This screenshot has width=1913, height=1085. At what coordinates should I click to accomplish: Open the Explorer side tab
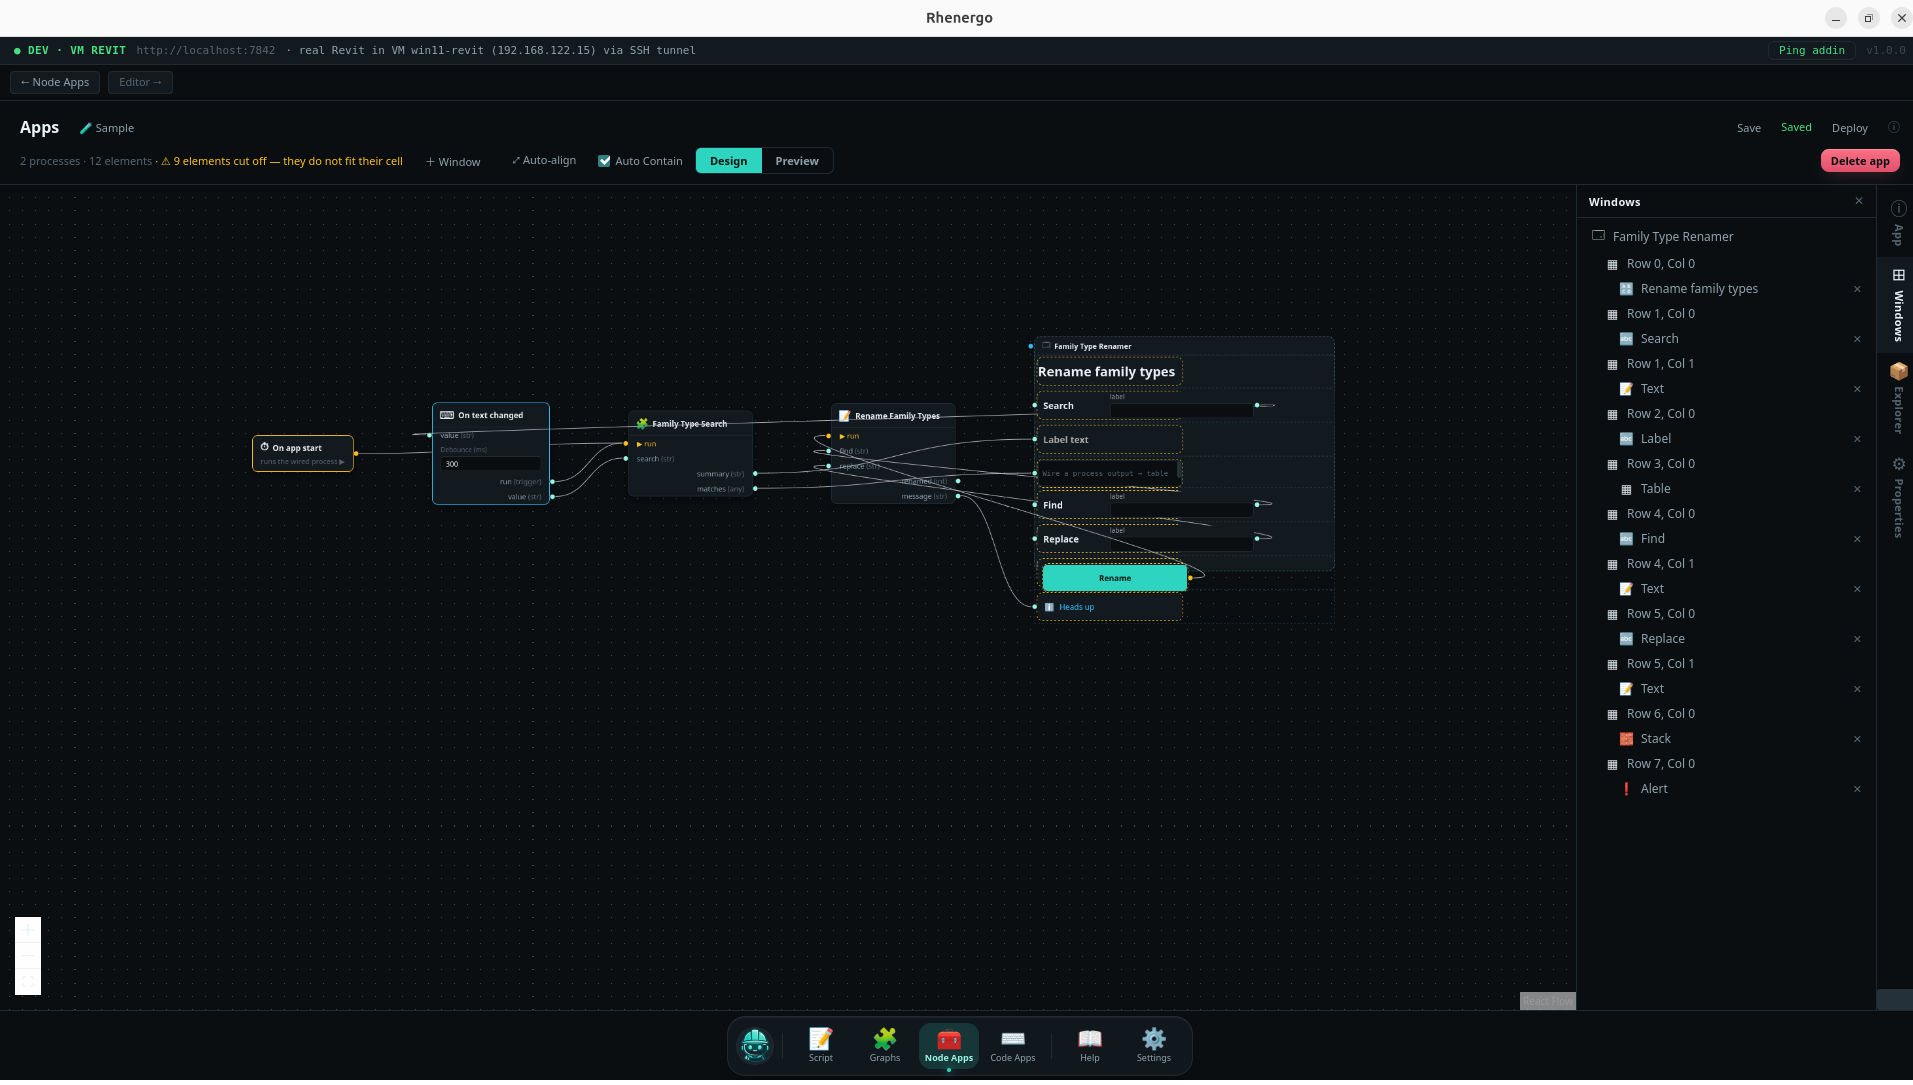pyautogui.click(x=1897, y=397)
